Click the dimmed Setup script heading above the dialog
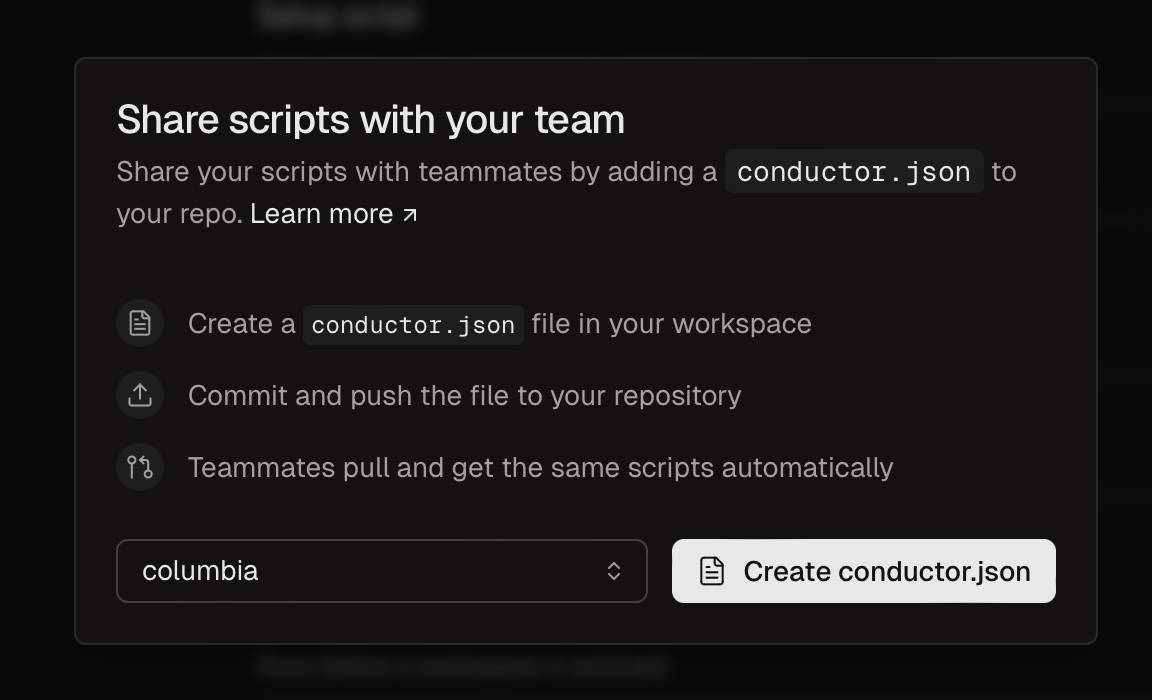This screenshot has height=700, width=1152. 340,16
